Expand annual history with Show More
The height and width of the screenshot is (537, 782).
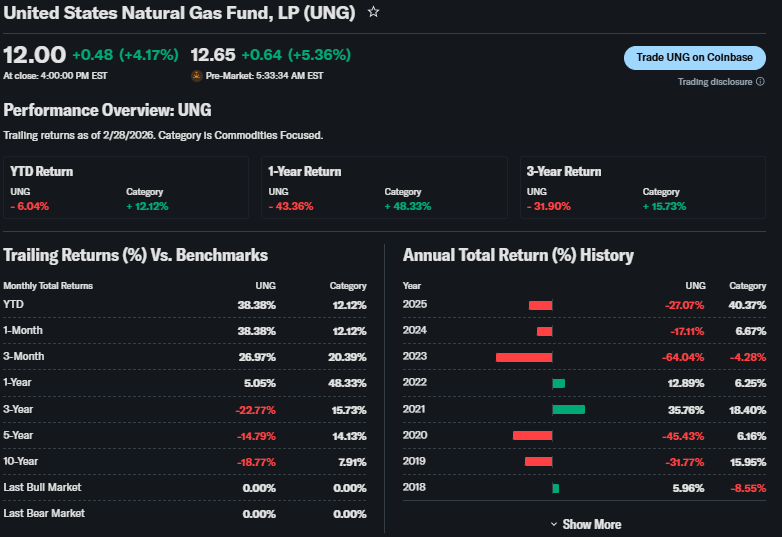tap(591, 524)
